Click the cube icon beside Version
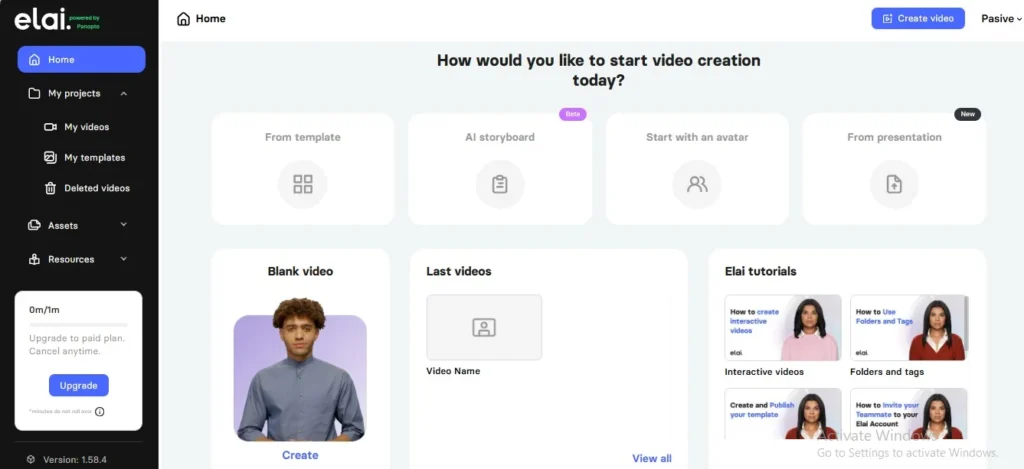Viewport: 1024px width, 469px height. click(x=31, y=459)
